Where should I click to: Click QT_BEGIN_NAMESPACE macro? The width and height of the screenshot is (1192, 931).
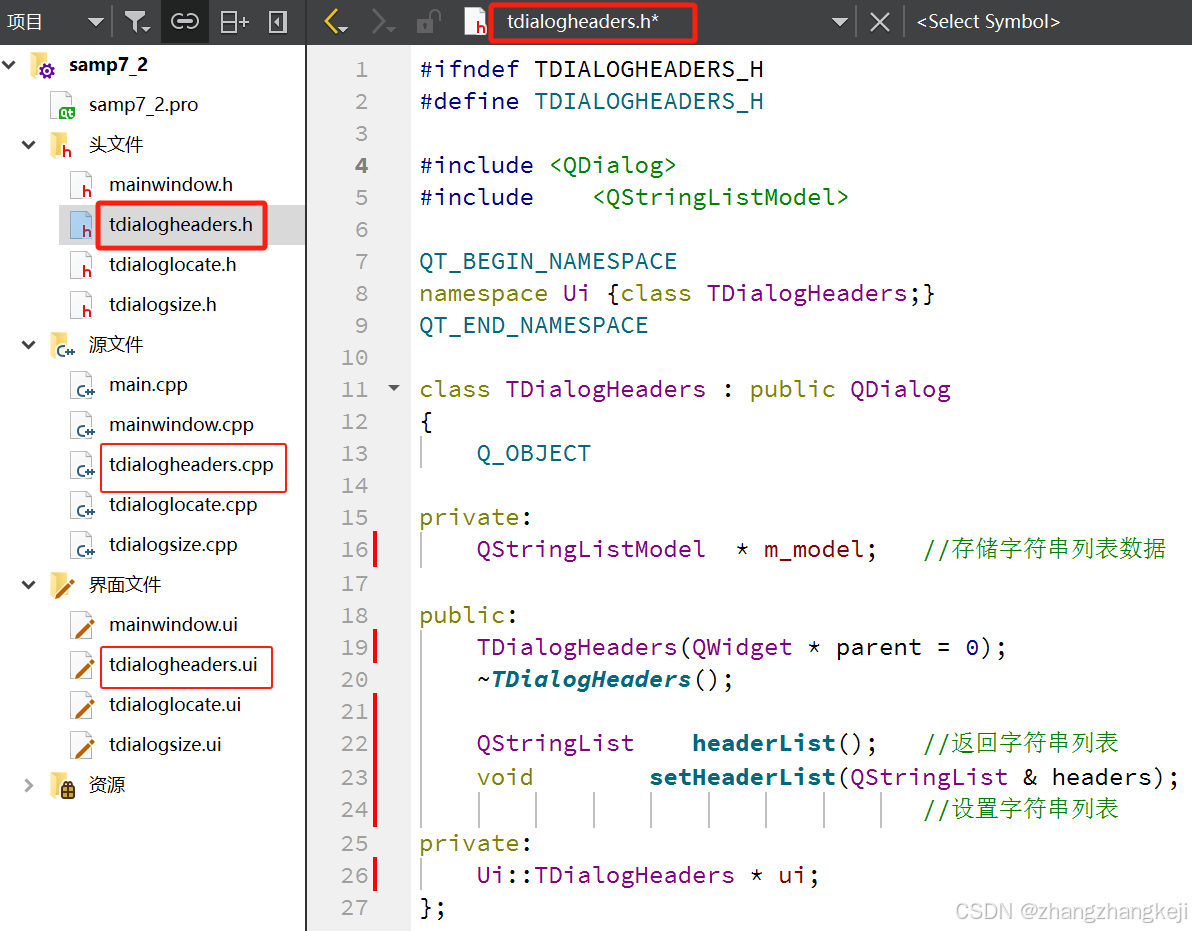click(x=548, y=261)
